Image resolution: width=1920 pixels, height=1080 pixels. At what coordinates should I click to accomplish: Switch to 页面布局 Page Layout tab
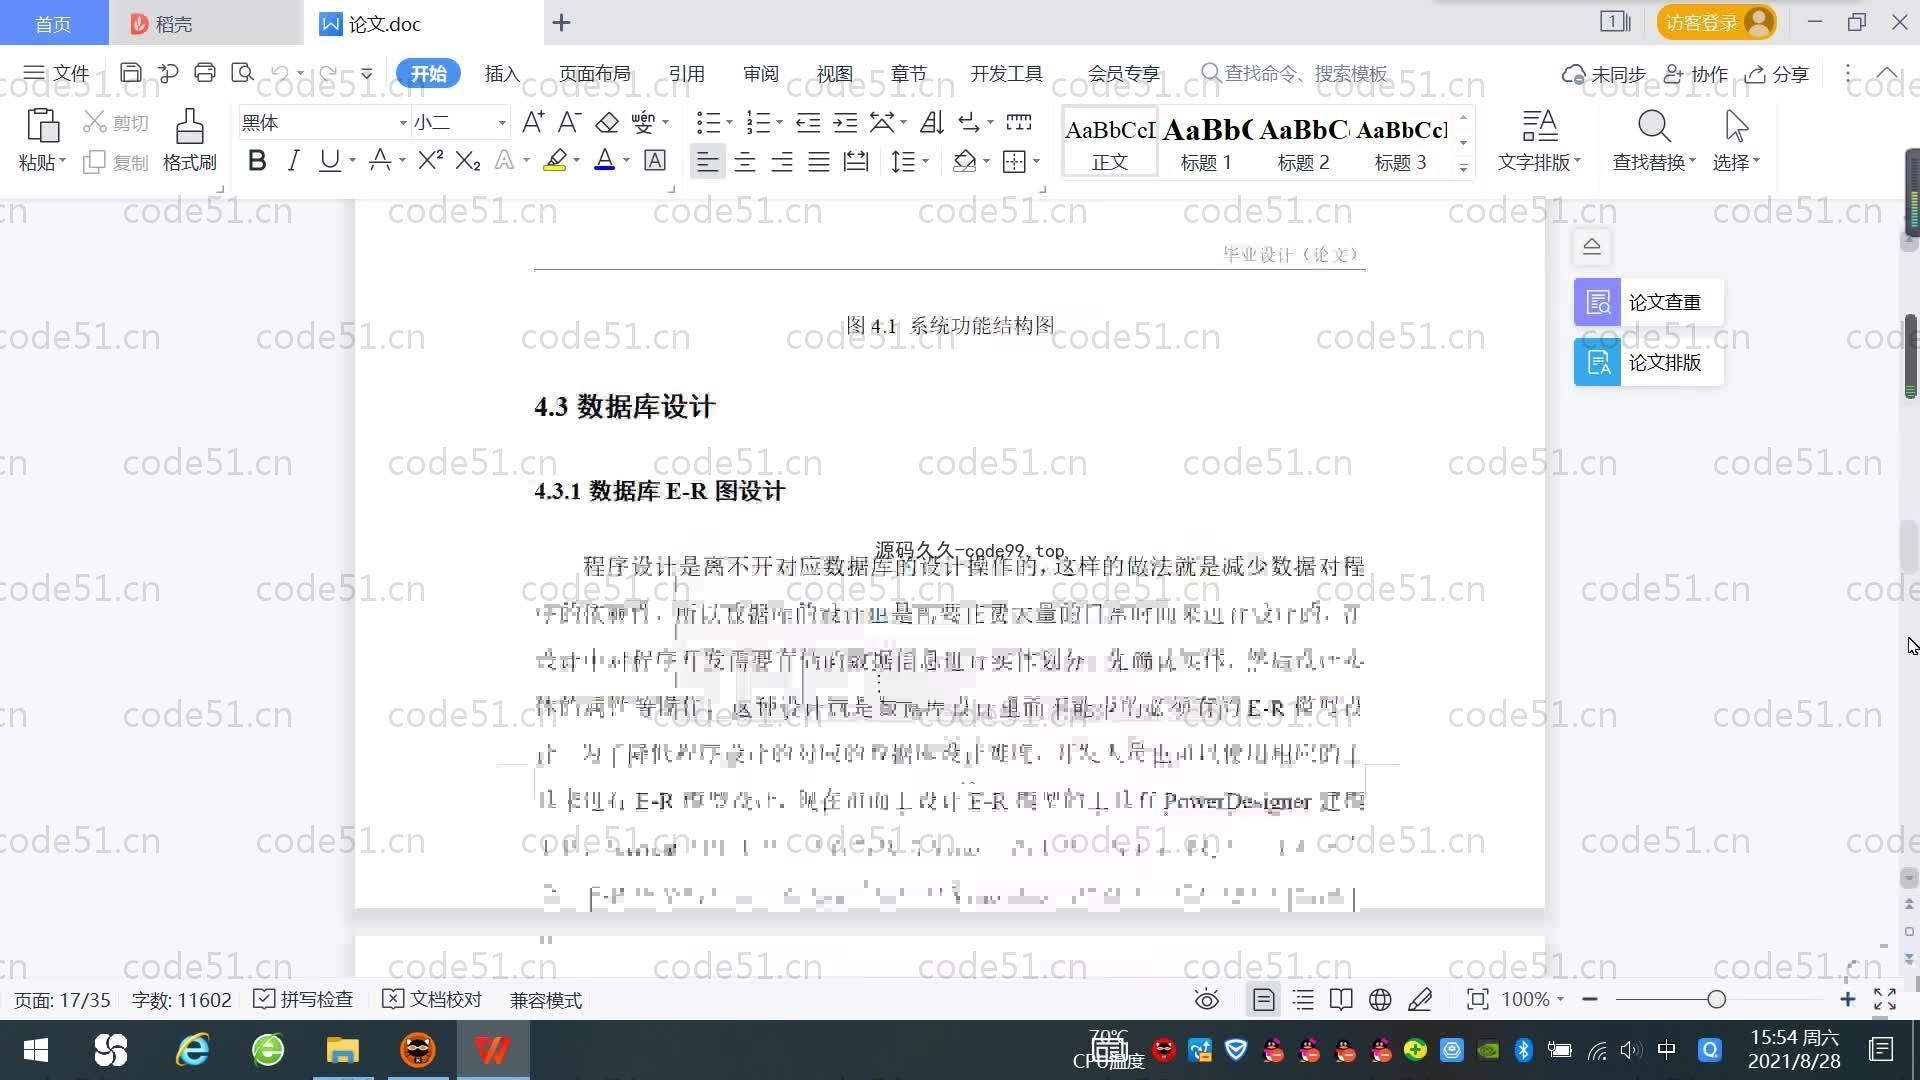594,73
